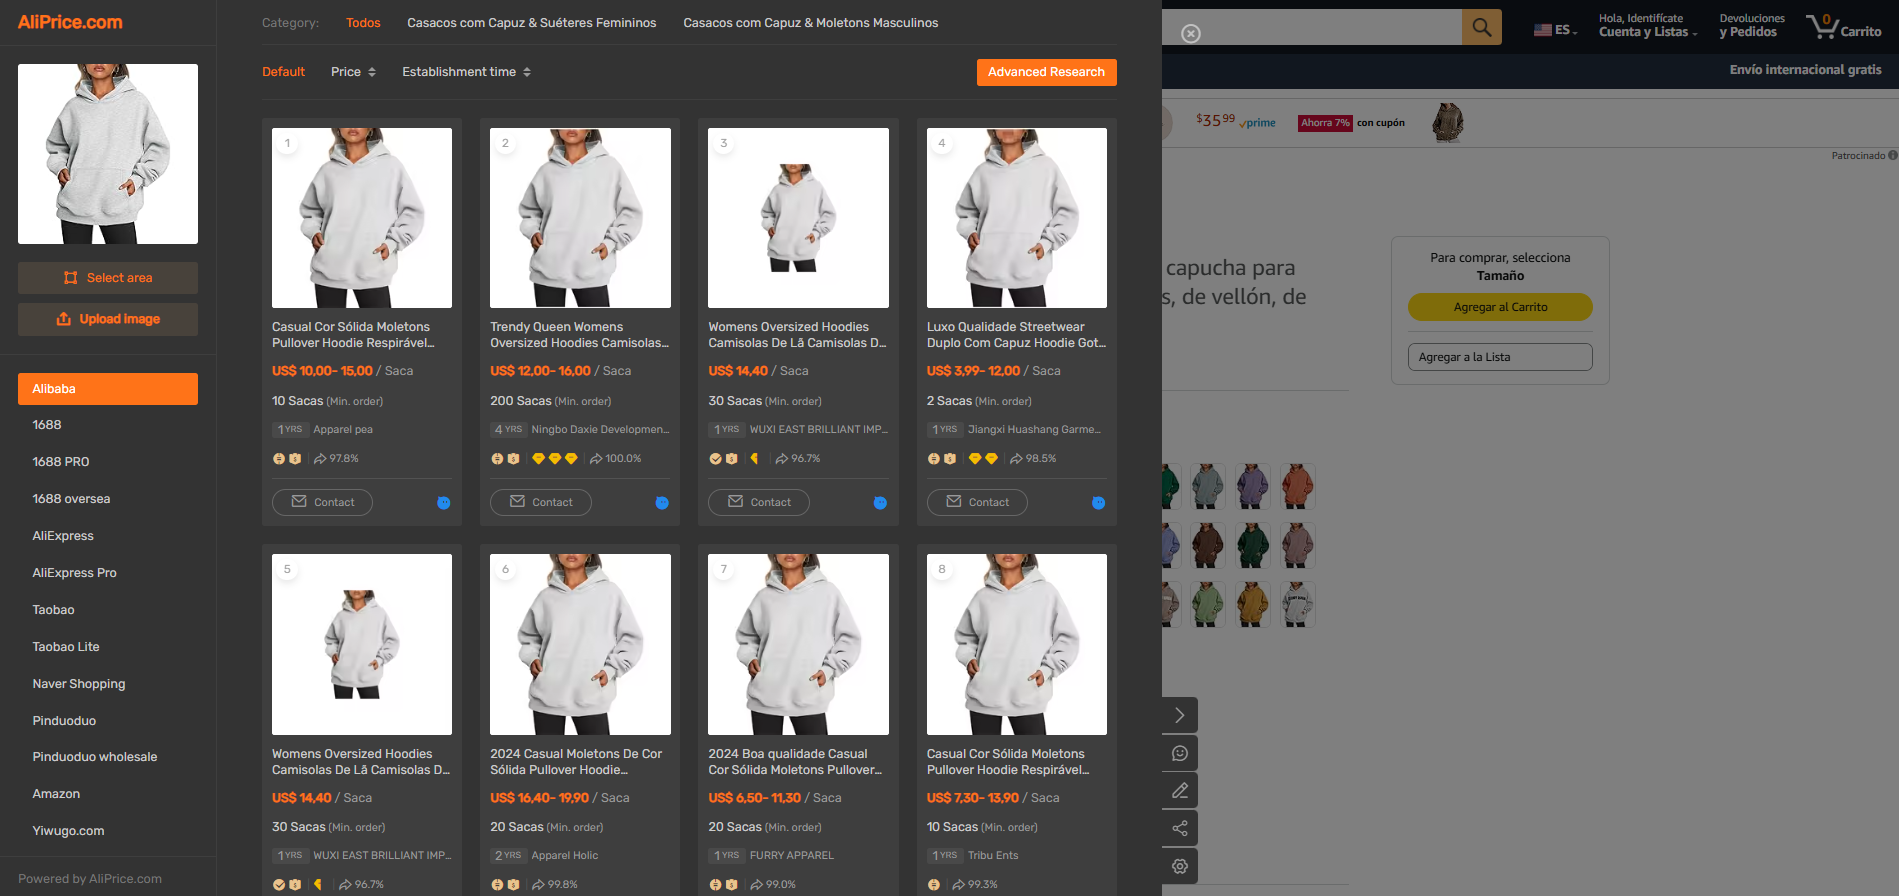1899x896 pixels.
Task: Select Alibaba platform in sidebar
Action: click(x=108, y=389)
